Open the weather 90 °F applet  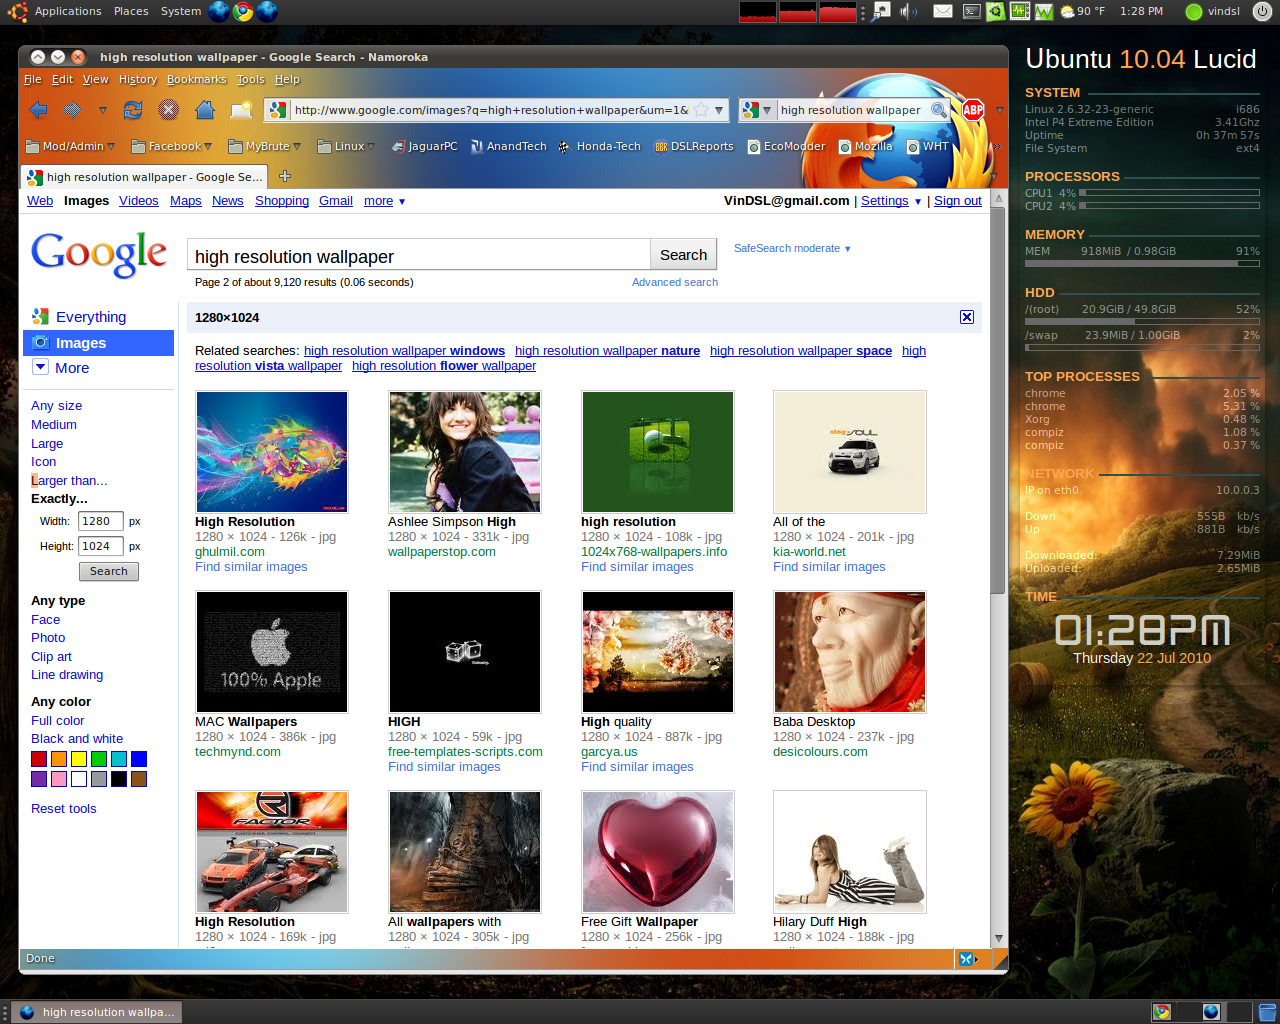pos(1083,11)
